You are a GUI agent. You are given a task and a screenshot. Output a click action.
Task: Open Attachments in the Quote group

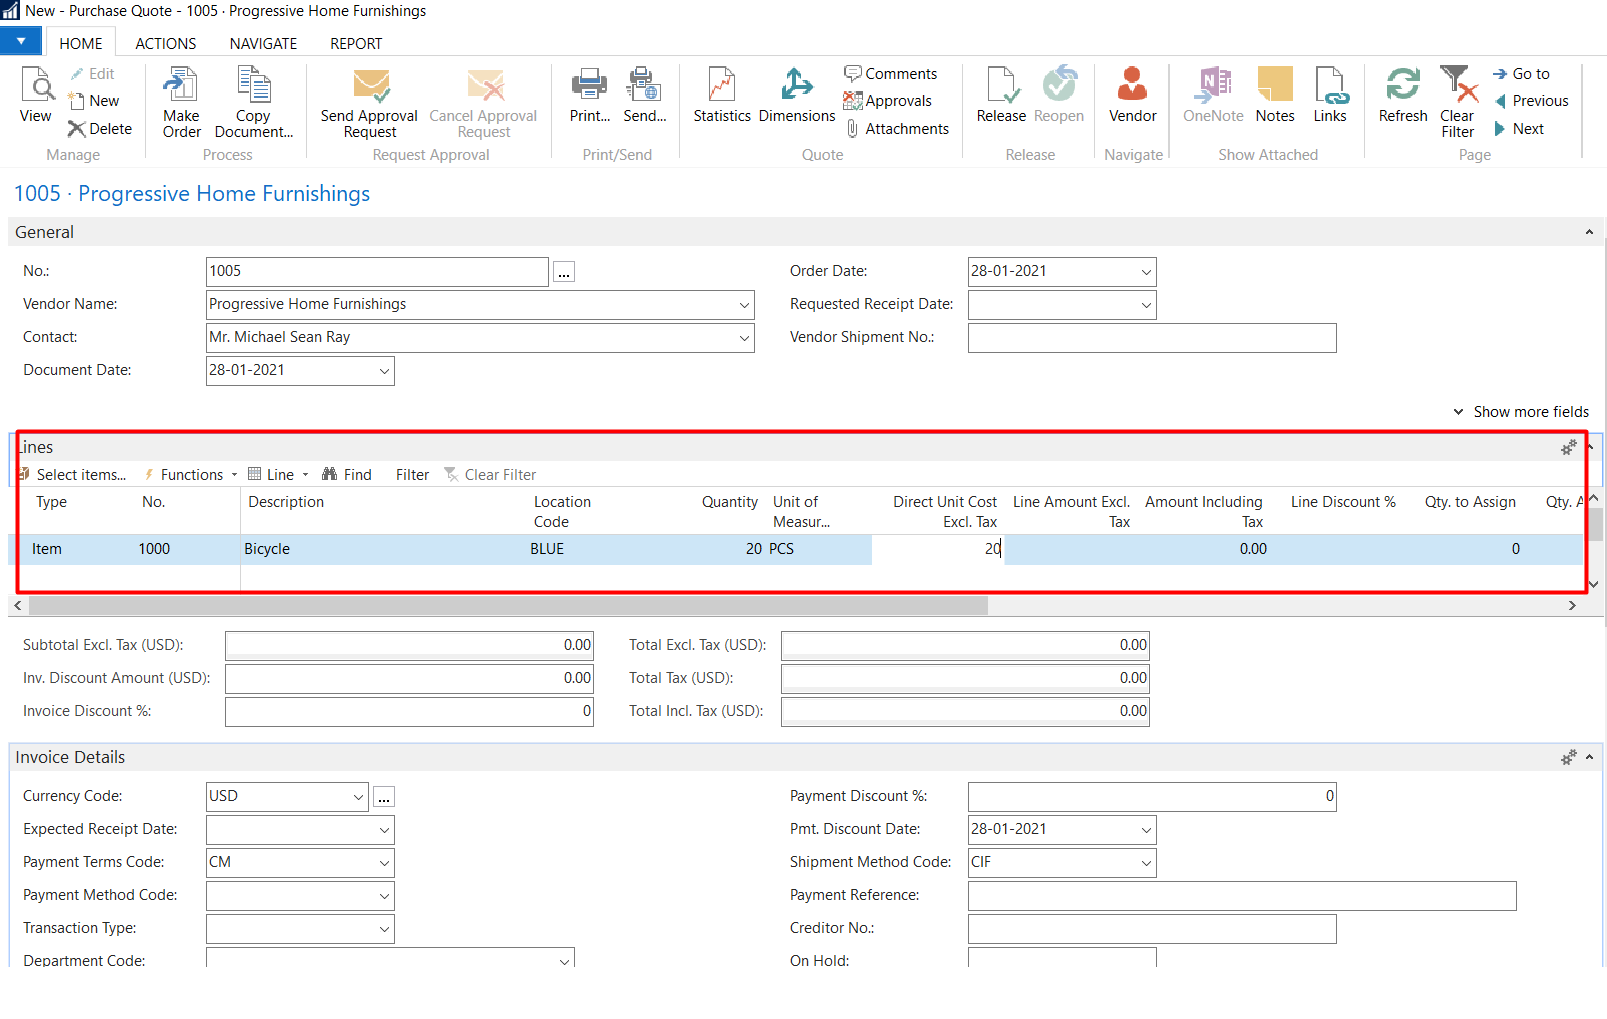(x=897, y=129)
